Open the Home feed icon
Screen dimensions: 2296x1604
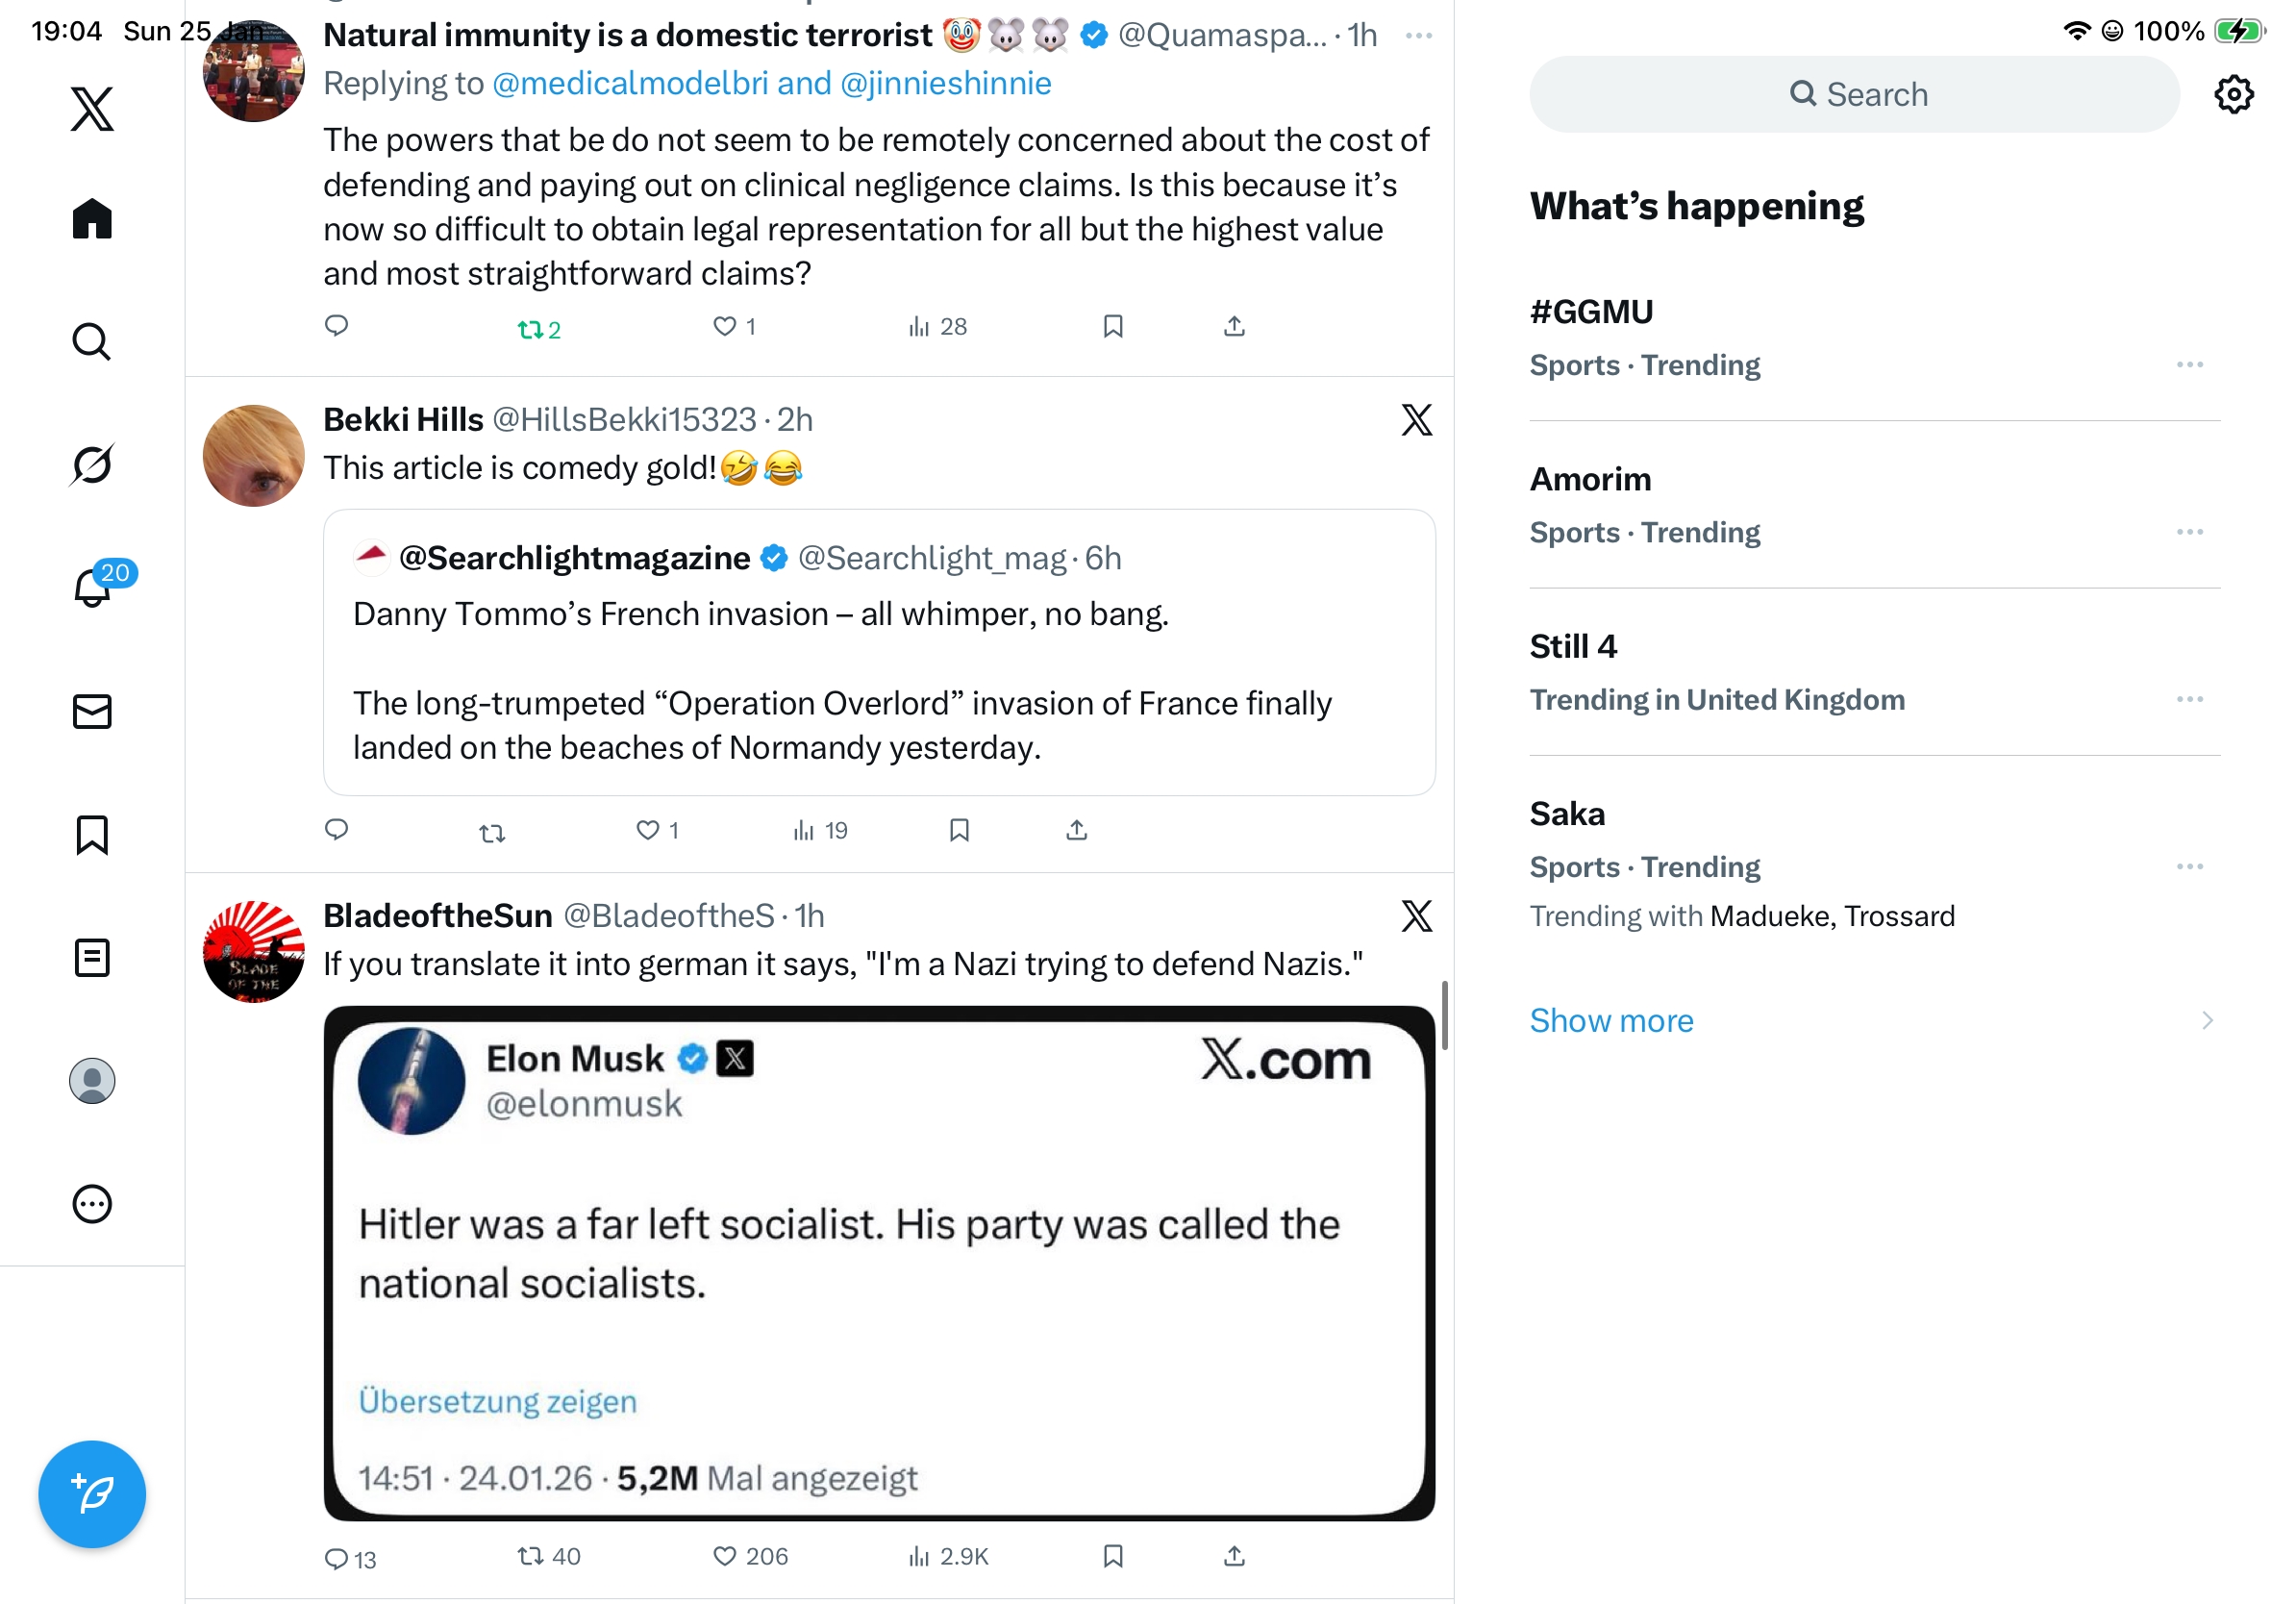(x=92, y=218)
